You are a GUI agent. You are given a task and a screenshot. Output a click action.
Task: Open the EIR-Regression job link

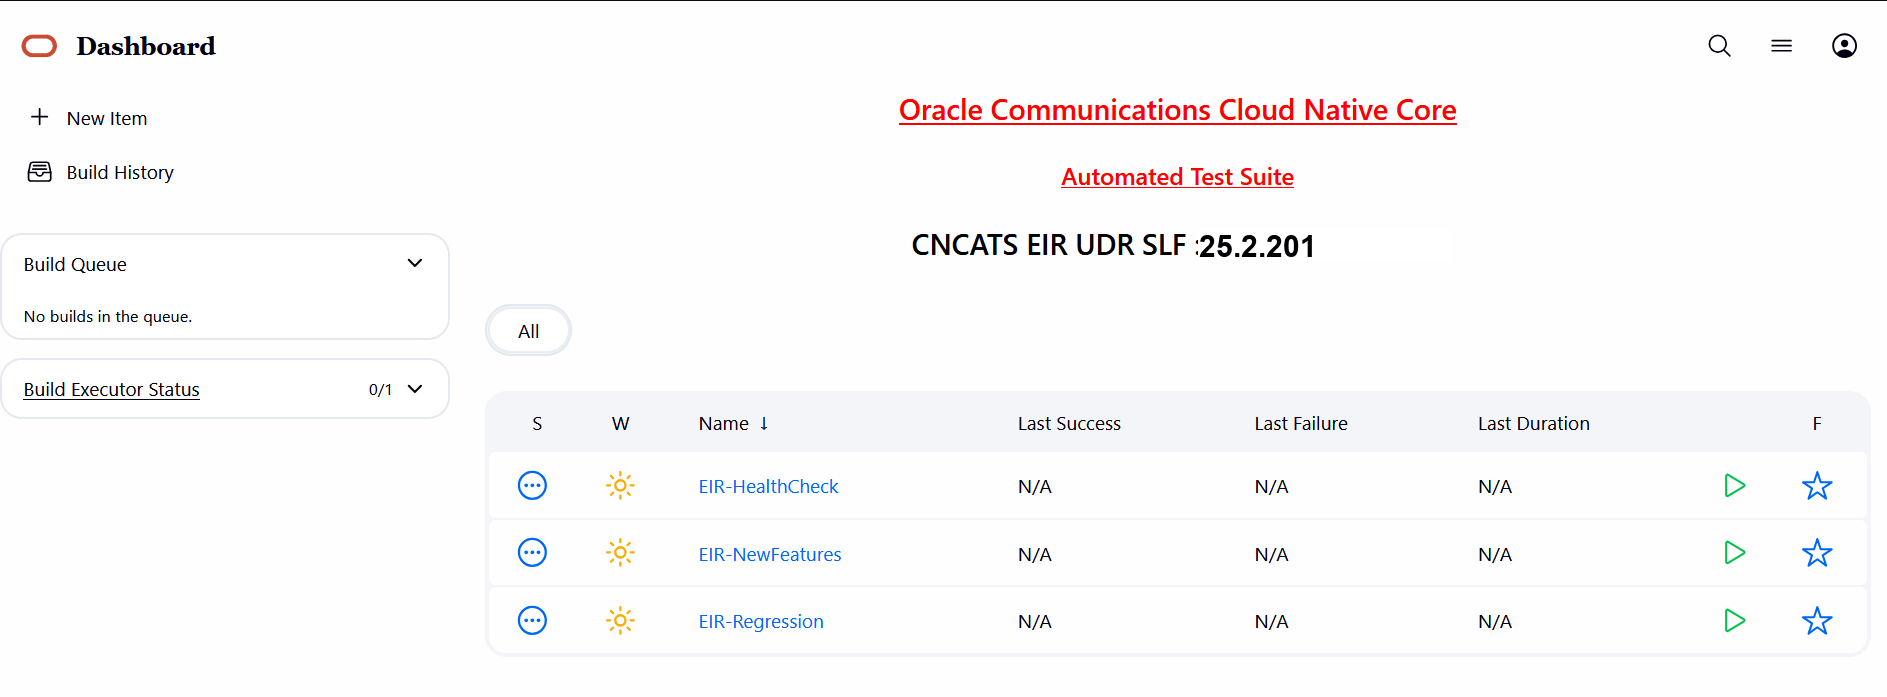pyautogui.click(x=761, y=622)
